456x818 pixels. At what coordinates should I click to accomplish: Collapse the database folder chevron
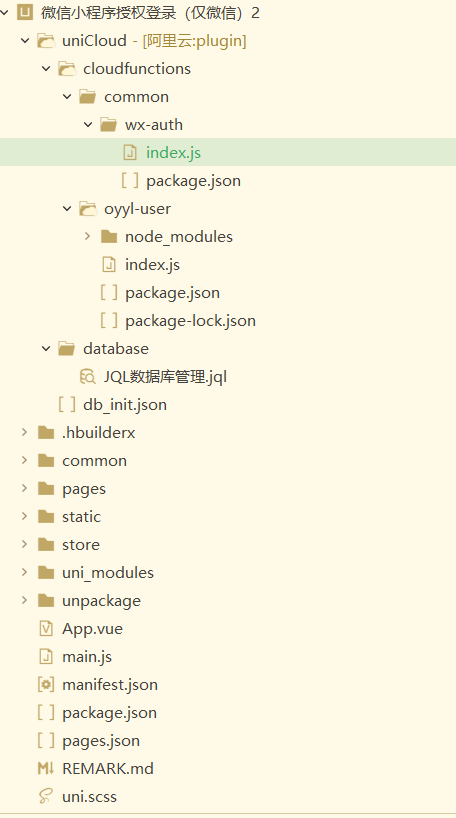tap(46, 348)
